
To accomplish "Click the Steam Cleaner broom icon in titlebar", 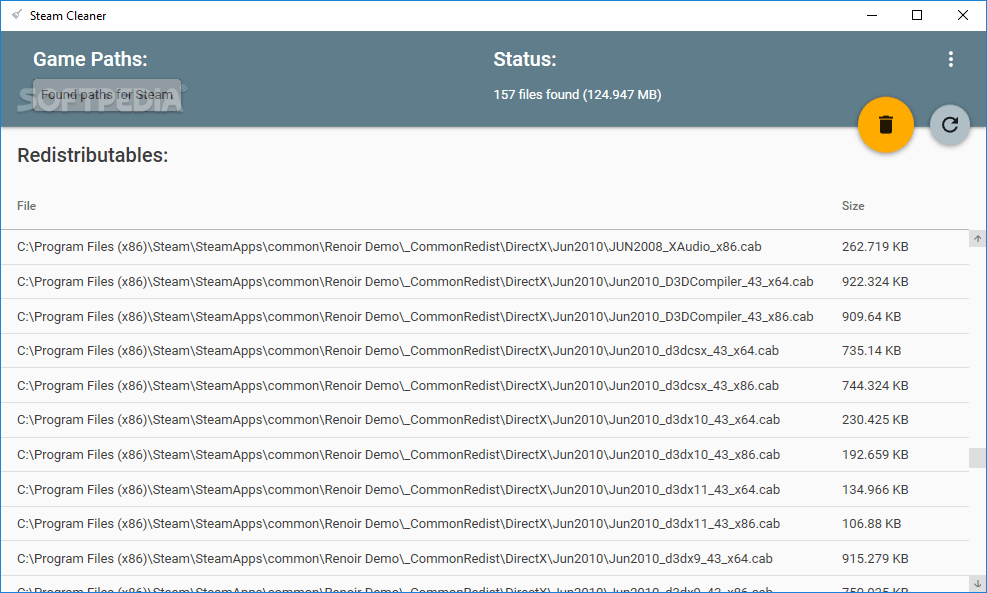I will click(14, 15).
